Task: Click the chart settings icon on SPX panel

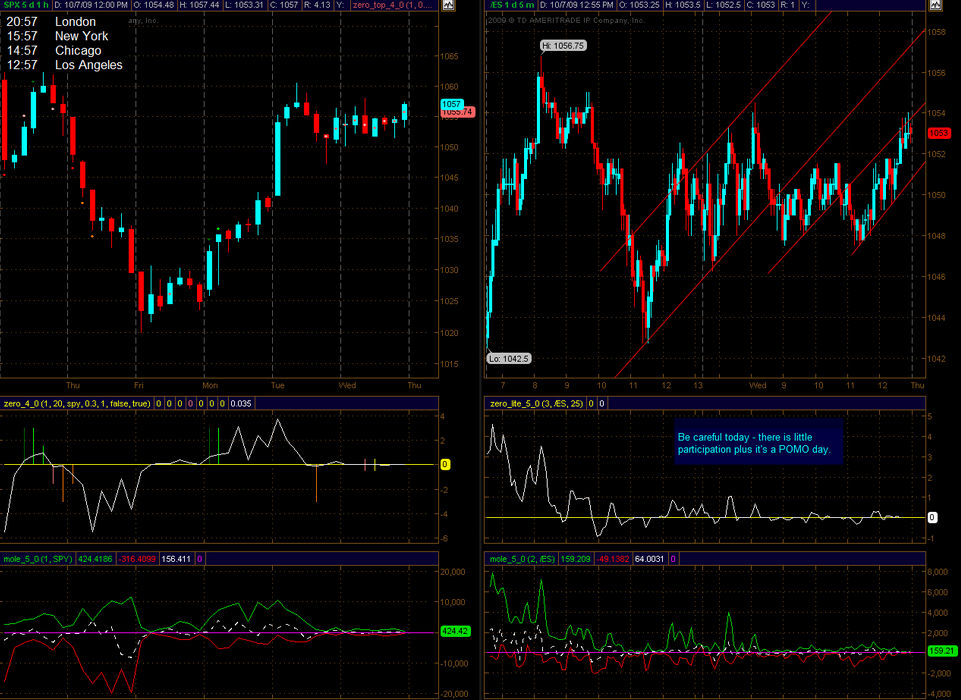Action: [x=448, y=6]
